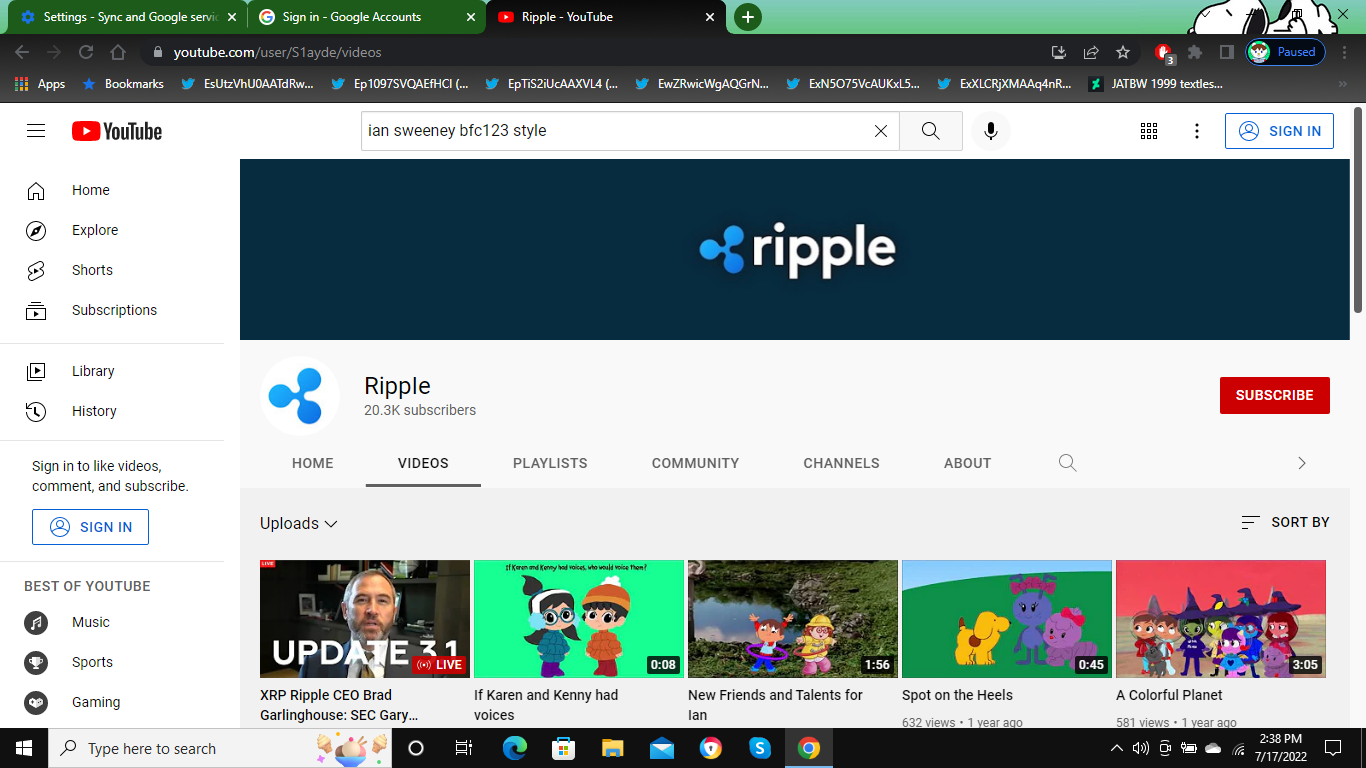Open the YouTube hamburger guide menu
The height and width of the screenshot is (768, 1366).
(36, 131)
